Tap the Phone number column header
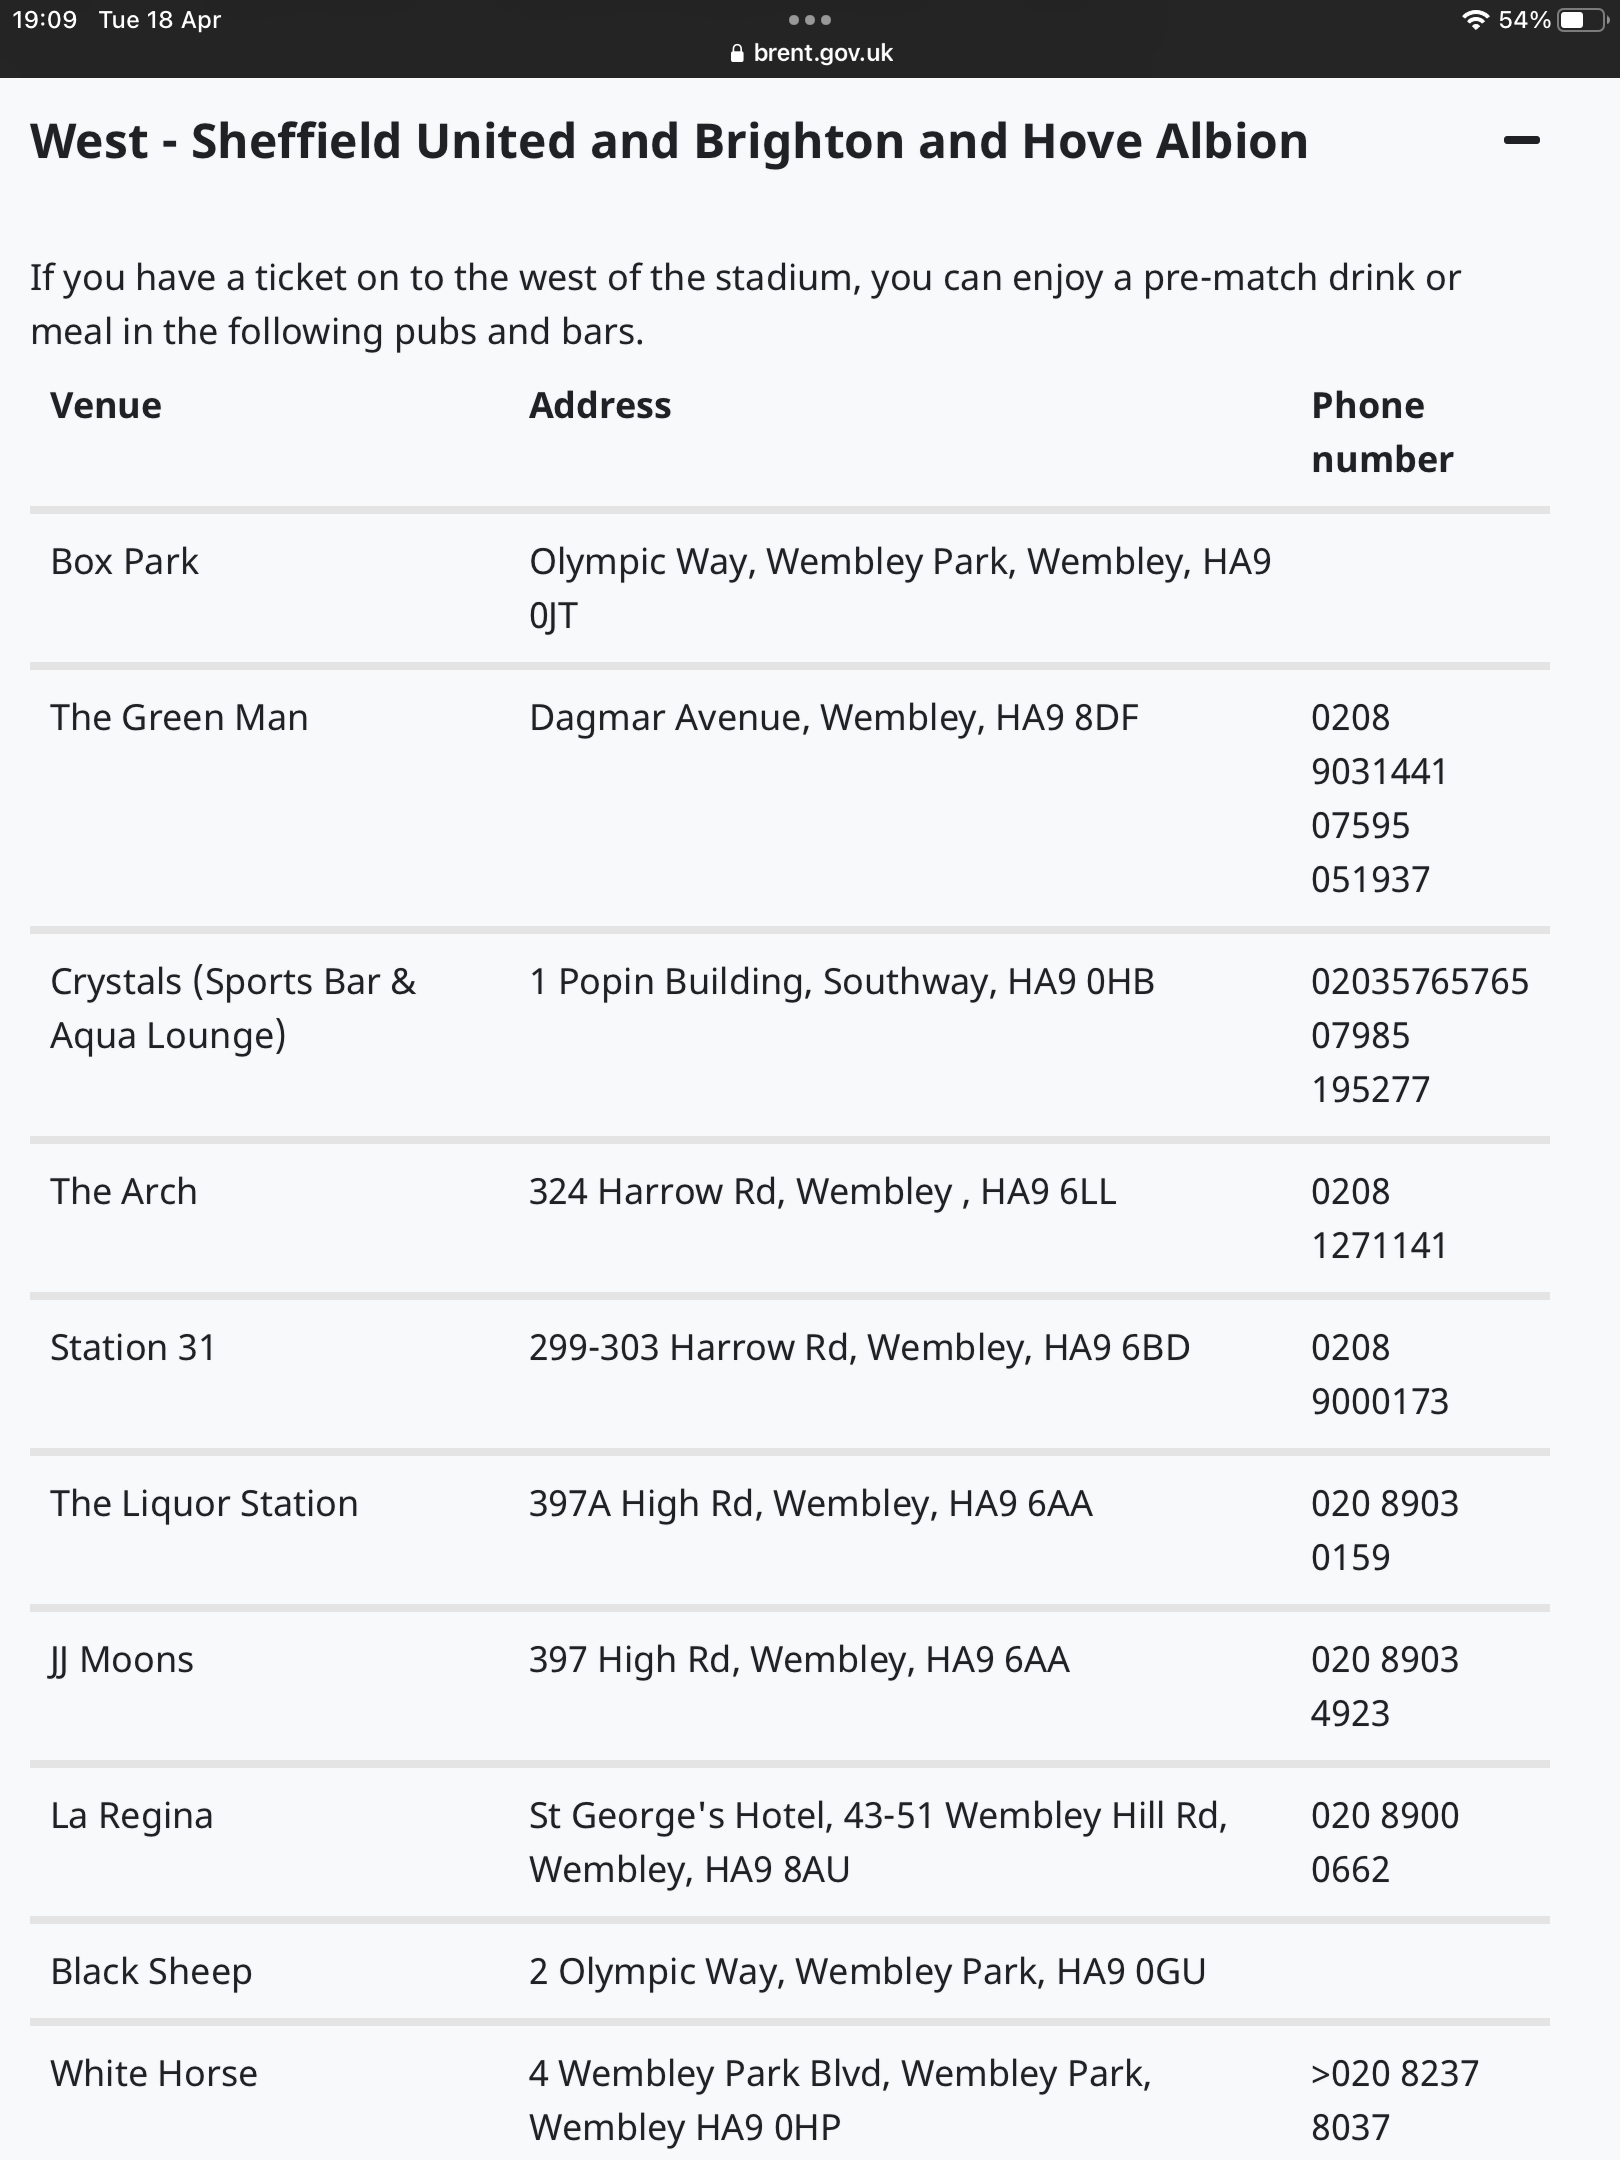Image resolution: width=1620 pixels, height=2160 pixels. (1382, 432)
